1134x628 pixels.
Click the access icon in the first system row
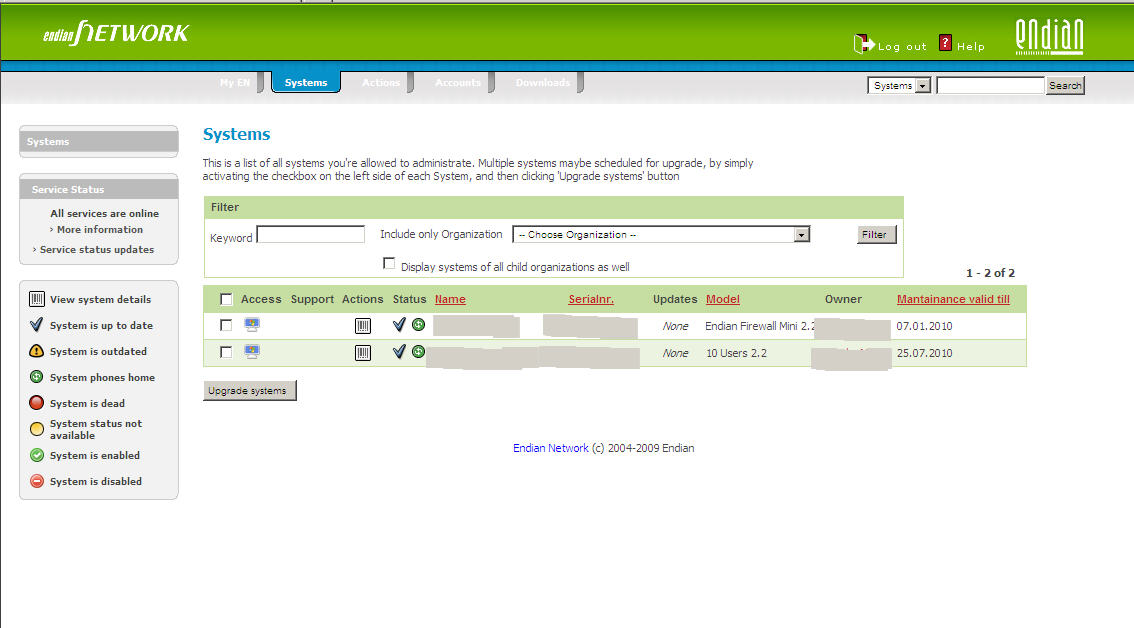pos(252,325)
